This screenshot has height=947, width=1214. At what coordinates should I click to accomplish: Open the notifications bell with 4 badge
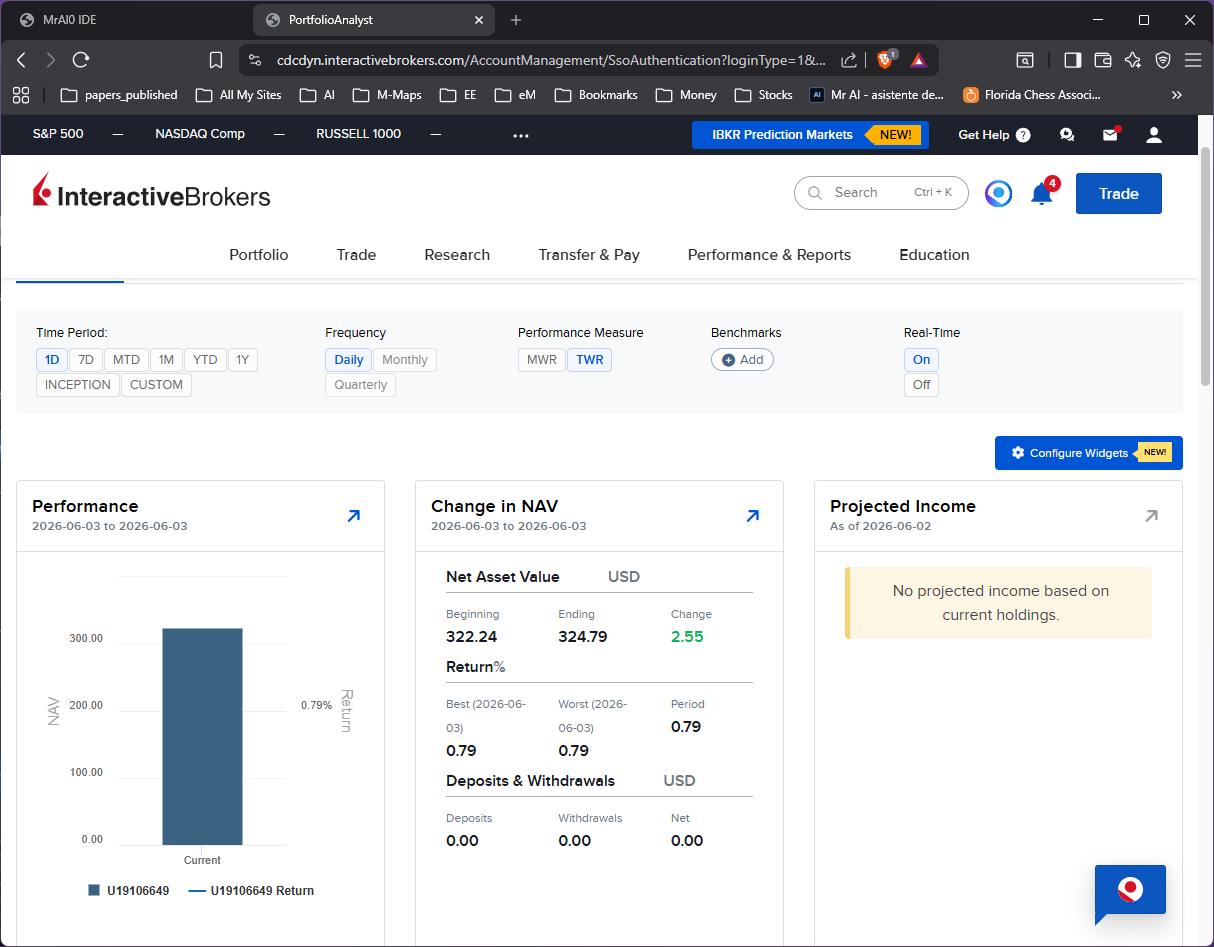1043,192
